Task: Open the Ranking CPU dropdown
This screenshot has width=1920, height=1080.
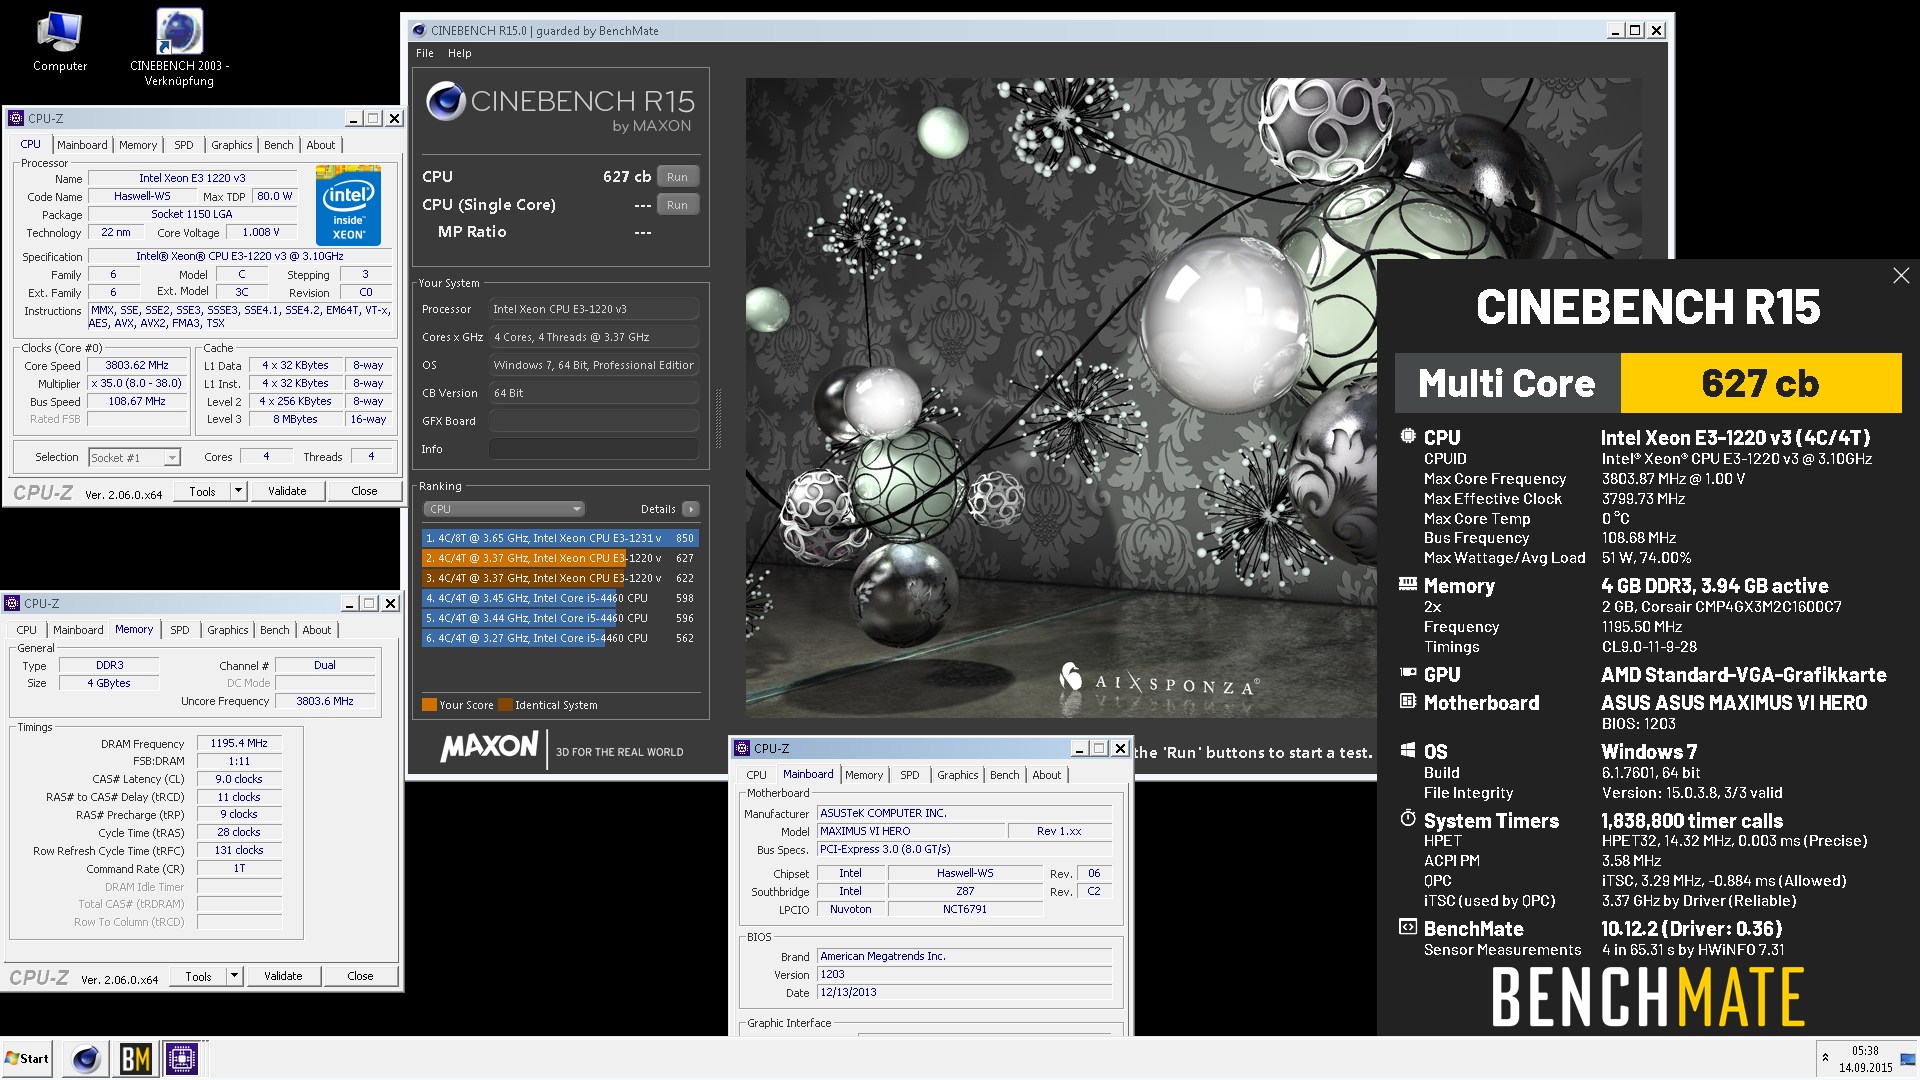Action: (504, 509)
